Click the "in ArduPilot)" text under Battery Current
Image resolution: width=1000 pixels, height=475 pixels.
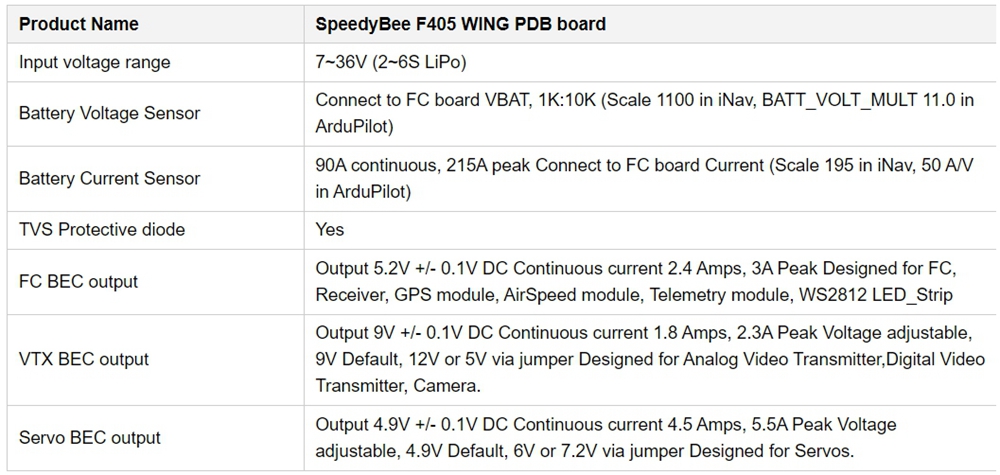(363, 191)
